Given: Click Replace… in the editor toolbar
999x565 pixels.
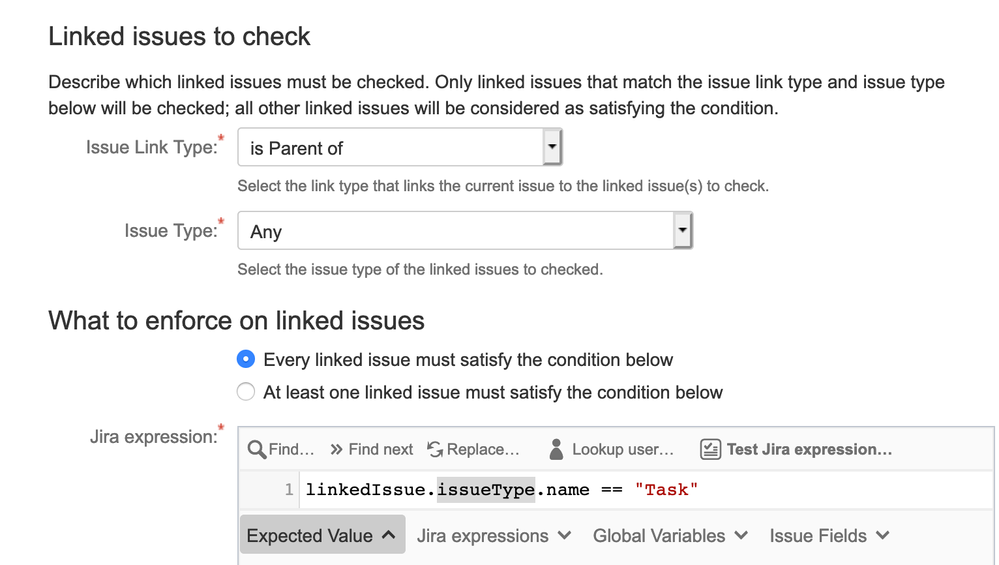Looking at the screenshot, I should click(x=473, y=450).
